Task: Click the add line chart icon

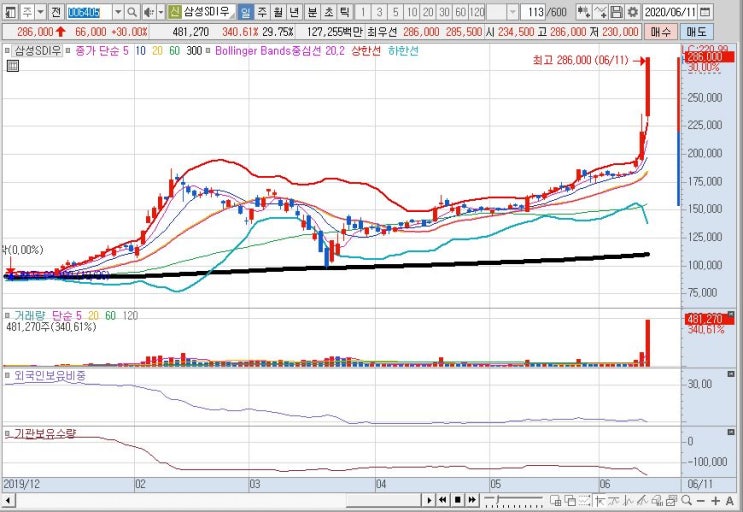Action: click(600, 12)
